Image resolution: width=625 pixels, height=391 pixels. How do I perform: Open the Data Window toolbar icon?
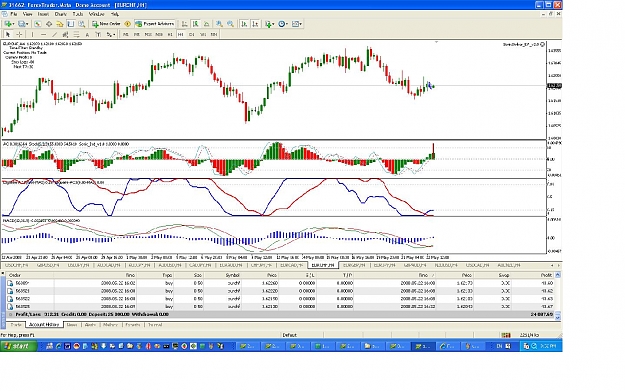pyautogui.click(x=49, y=24)
